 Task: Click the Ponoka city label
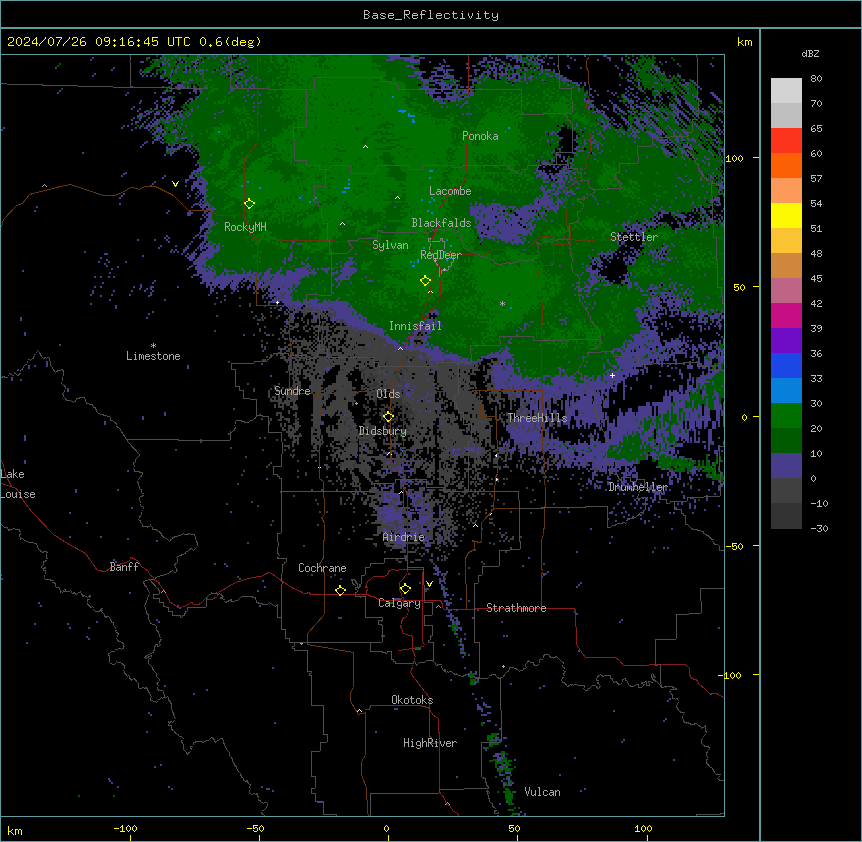click(x=480, y=136)
